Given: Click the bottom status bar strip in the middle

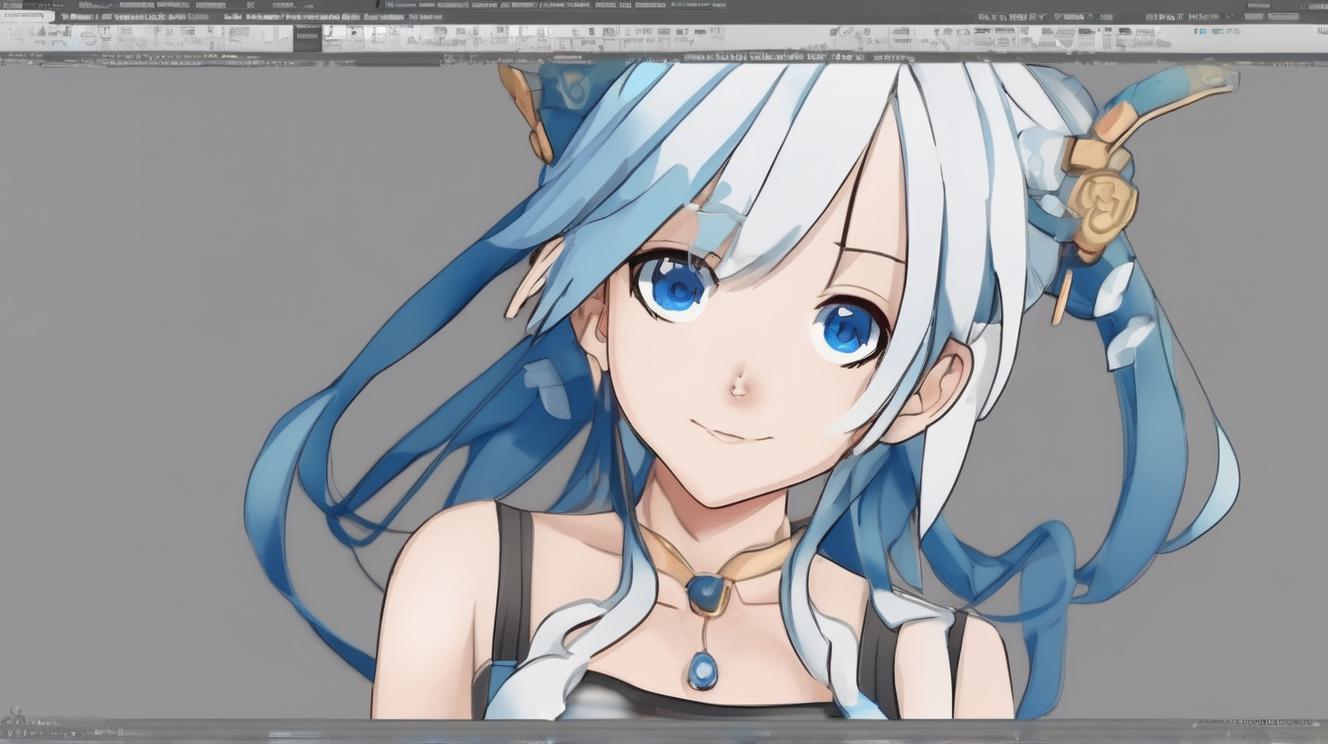Looking at the screenshot, I should 664,728.
